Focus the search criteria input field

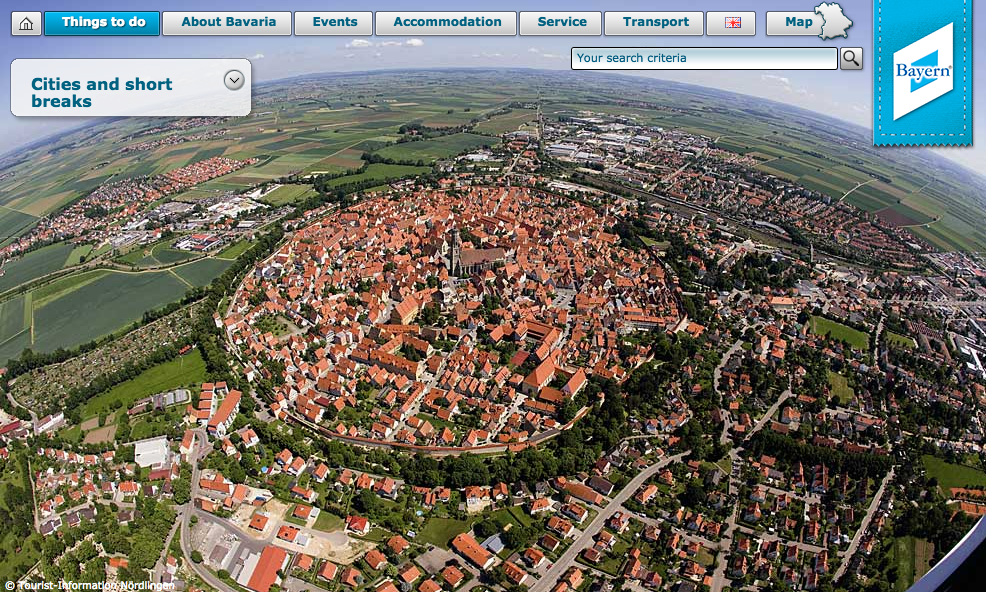pos(704,58)
